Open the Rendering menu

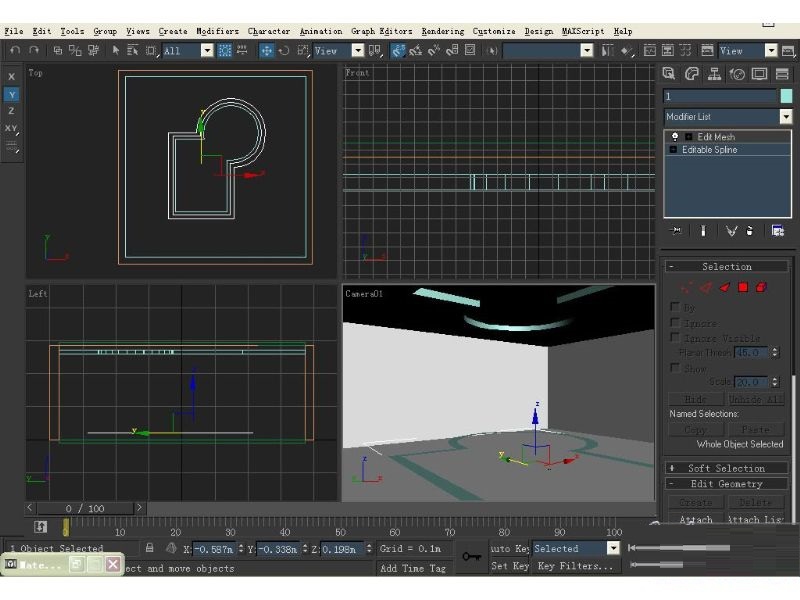442,31
